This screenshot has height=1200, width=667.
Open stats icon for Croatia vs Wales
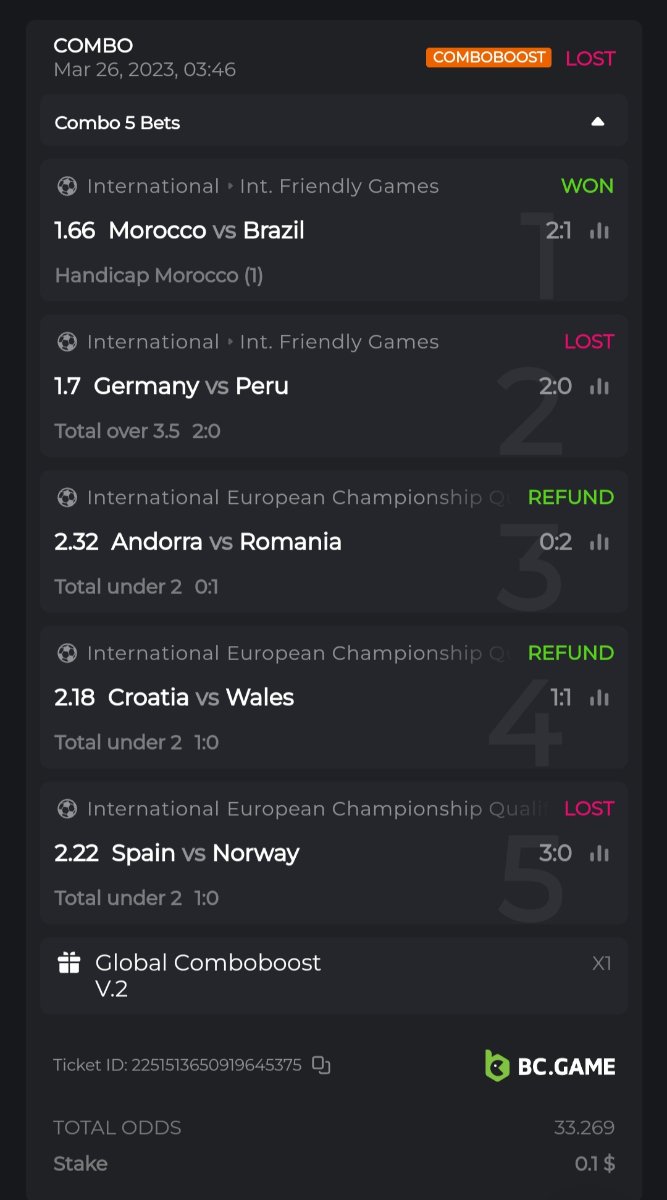[599, 698]
